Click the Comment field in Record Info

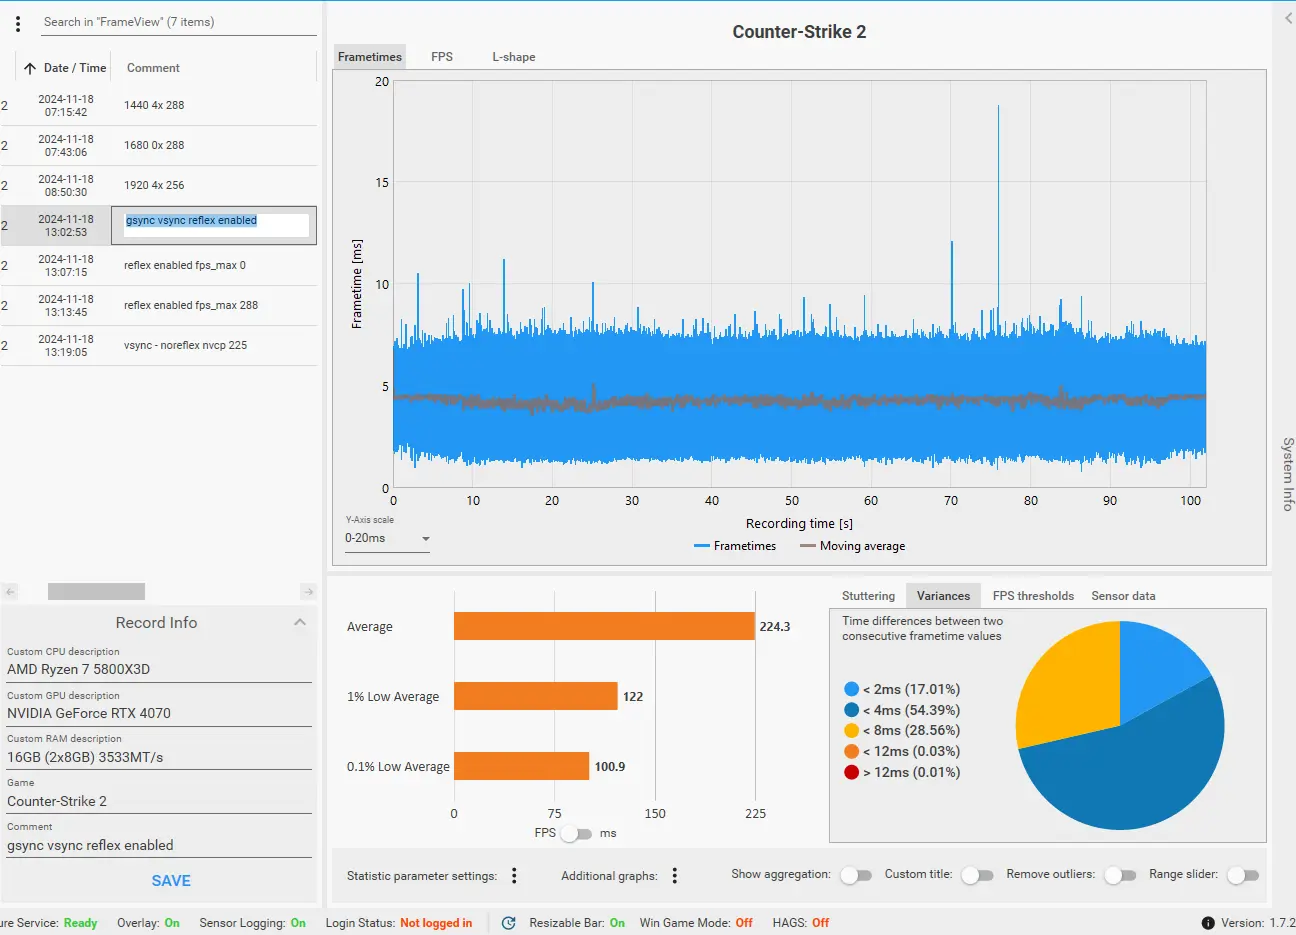(x=159, y=845)
